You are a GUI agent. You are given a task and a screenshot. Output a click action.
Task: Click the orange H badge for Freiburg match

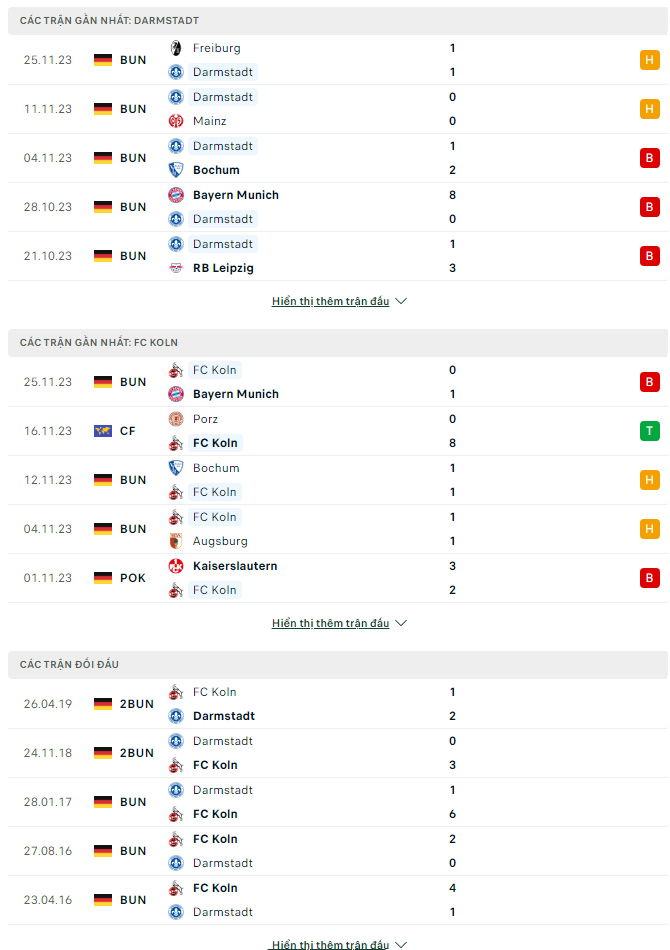tap(649, 60)
